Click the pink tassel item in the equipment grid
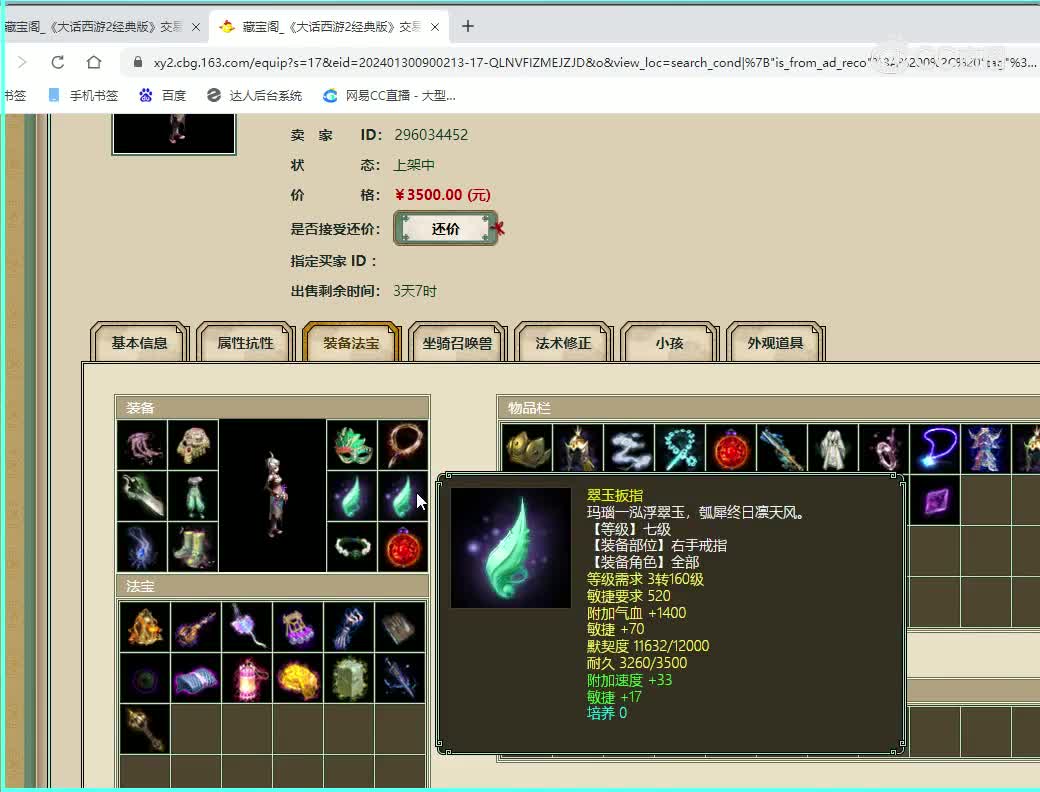1040x792 pixels. (x=142, y=445)
